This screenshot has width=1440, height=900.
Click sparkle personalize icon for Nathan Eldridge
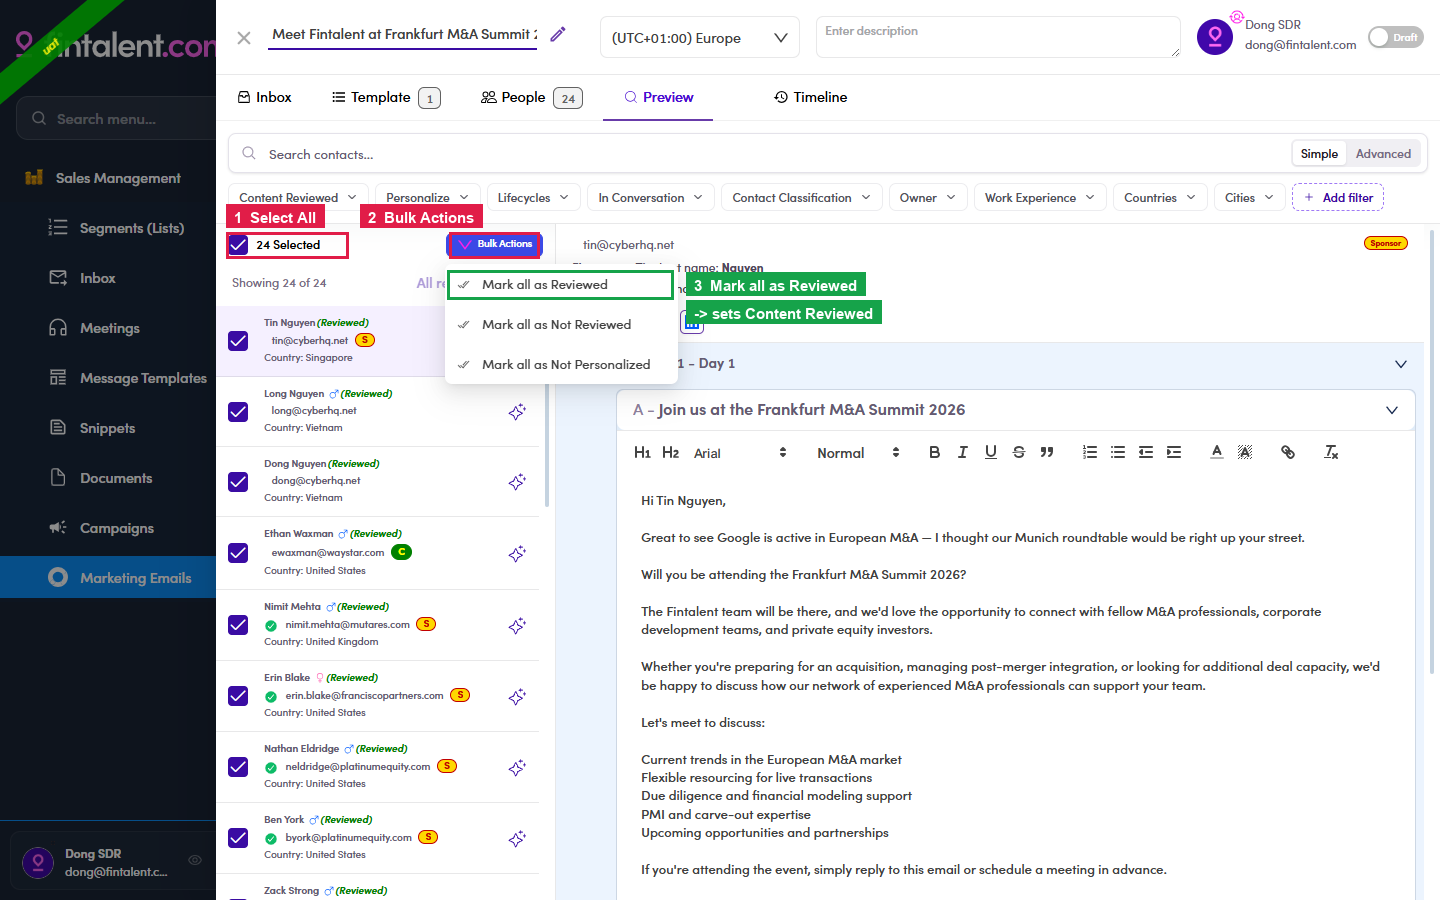[517, 768]
